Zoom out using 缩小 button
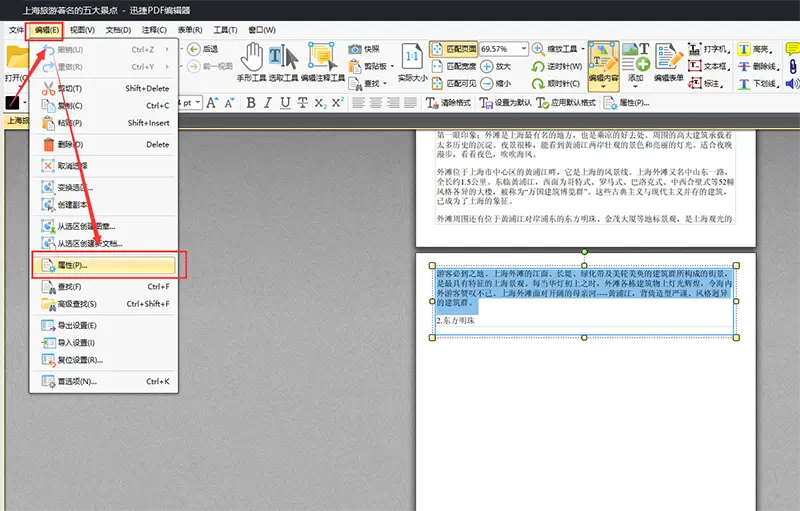 496,83
